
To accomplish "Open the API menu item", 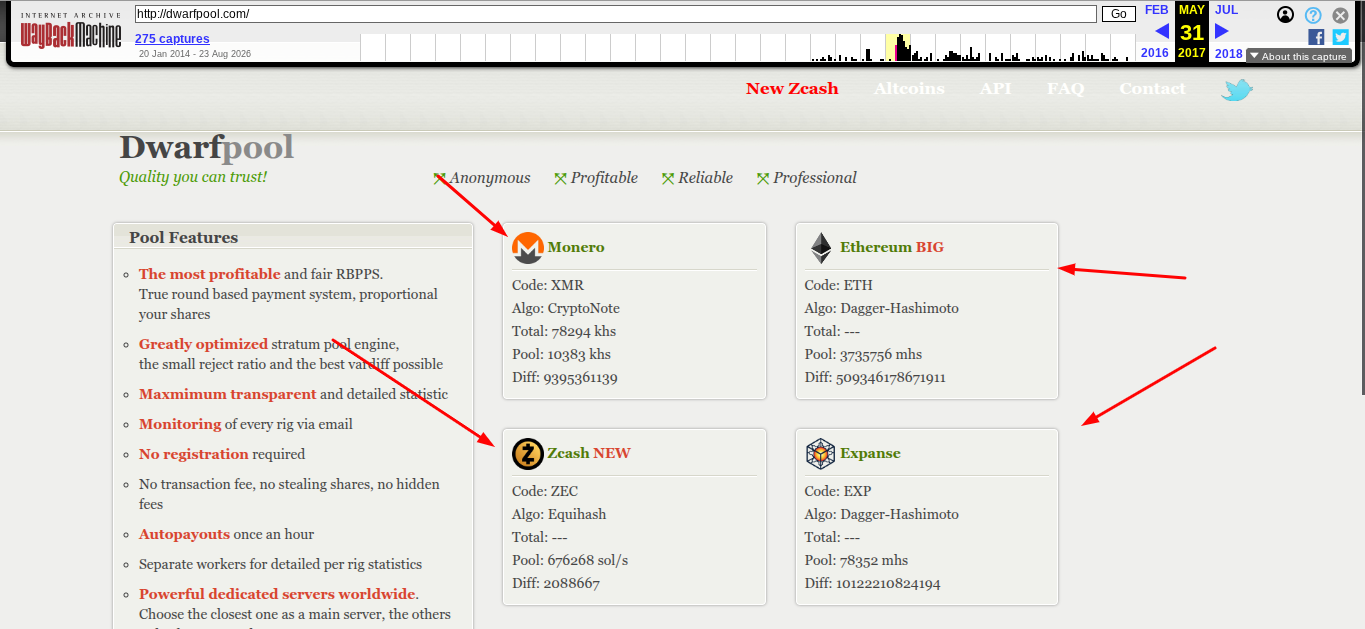I will [996, 88].
